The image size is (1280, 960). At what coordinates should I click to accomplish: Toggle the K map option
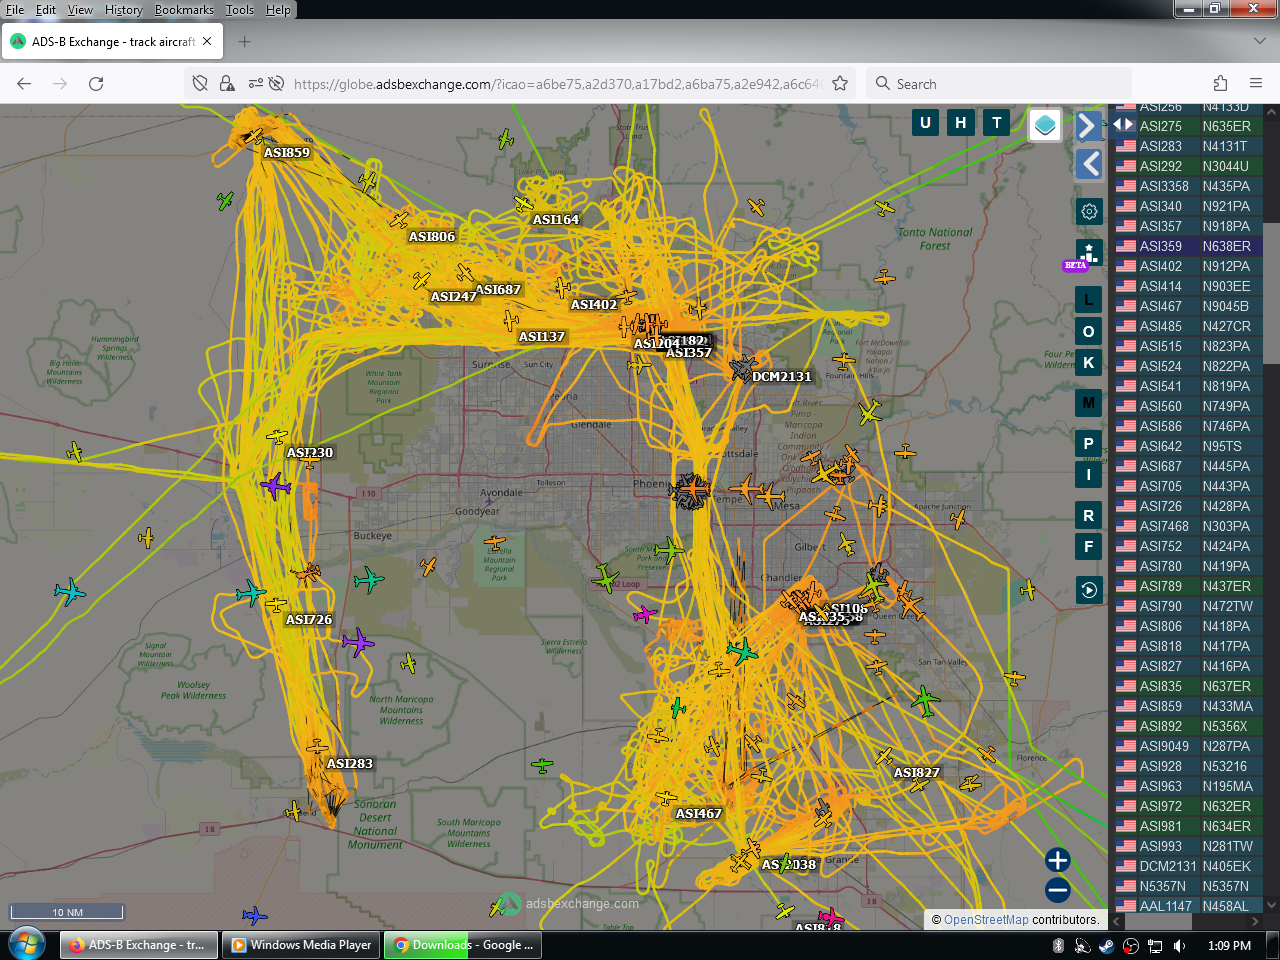tap(1089, 362)
